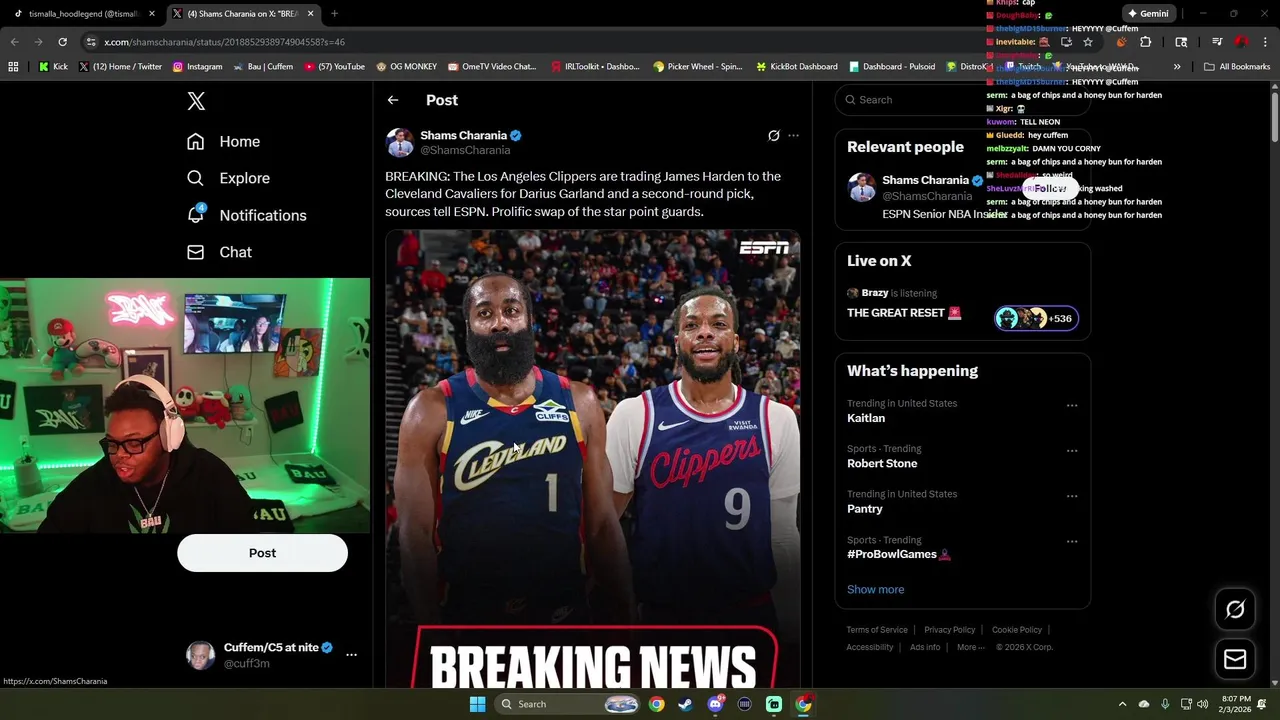Click the X logo in sidebar

tap(196, 101)
